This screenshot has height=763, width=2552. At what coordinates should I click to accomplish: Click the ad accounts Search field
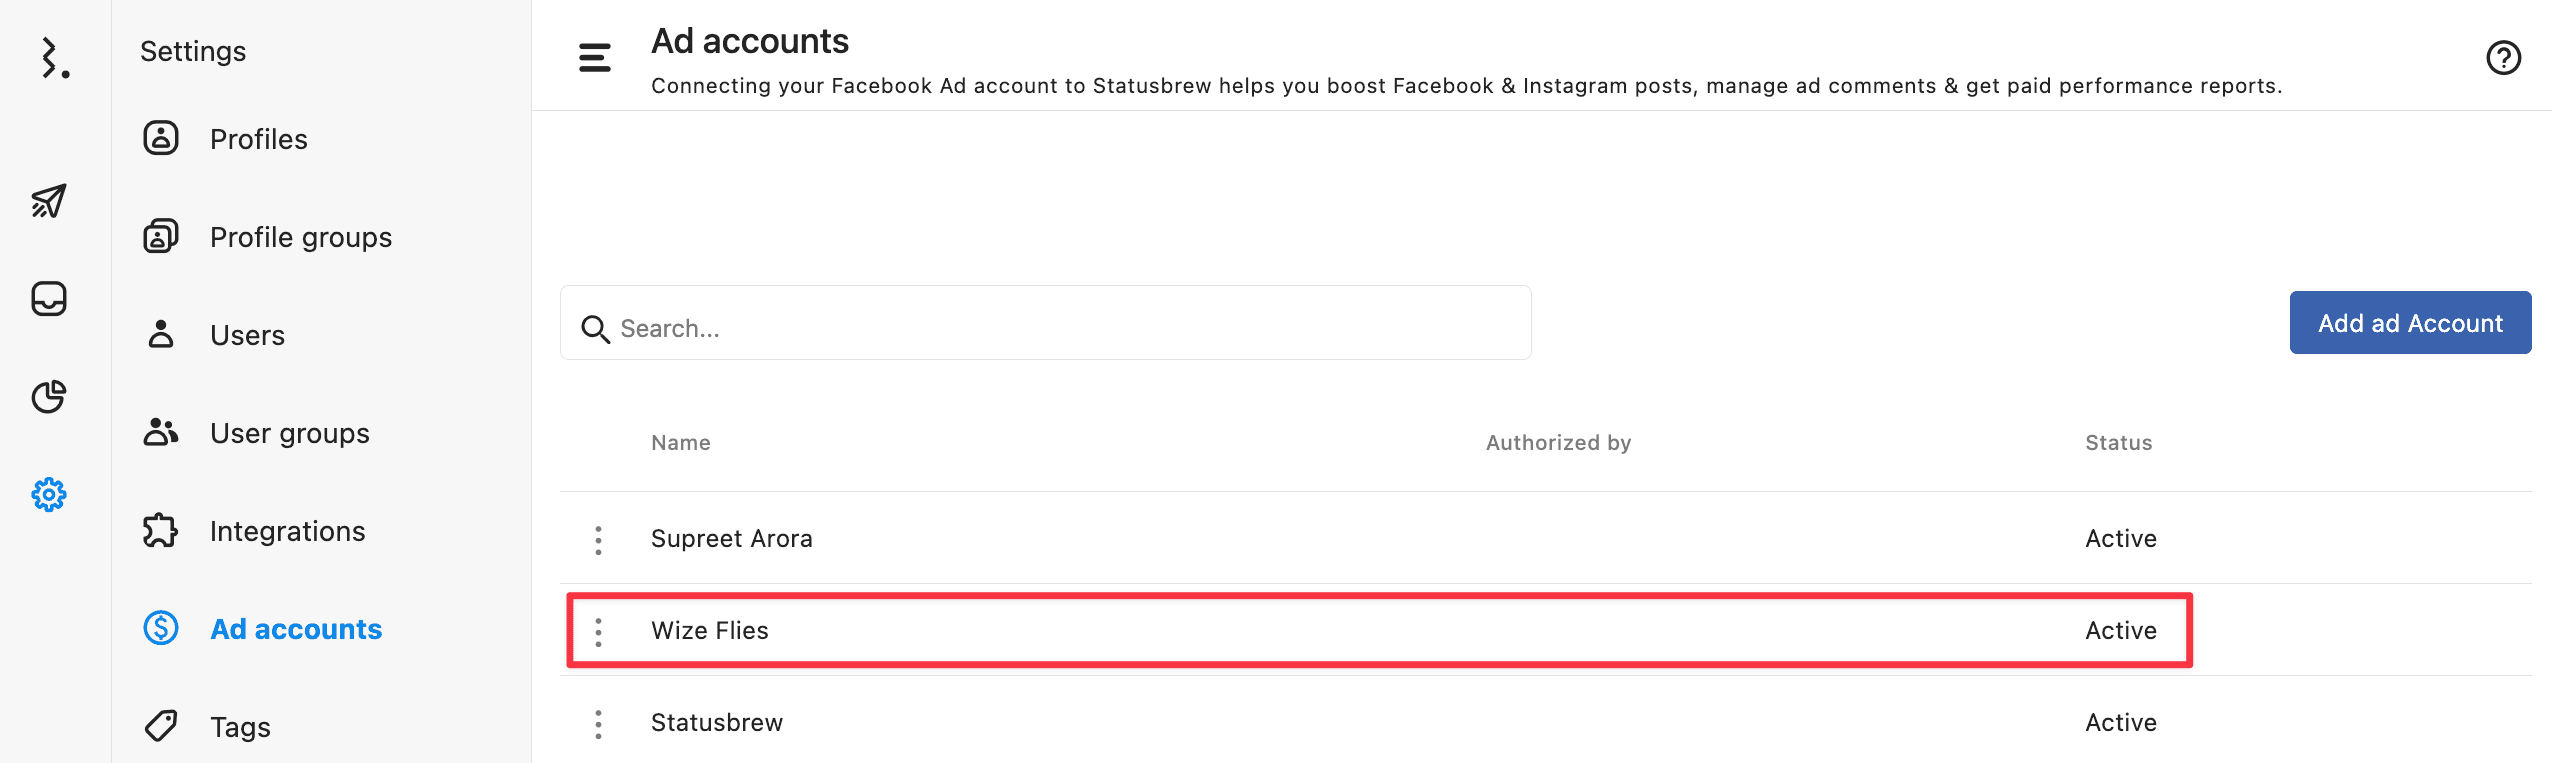(x=1060, y=329)
